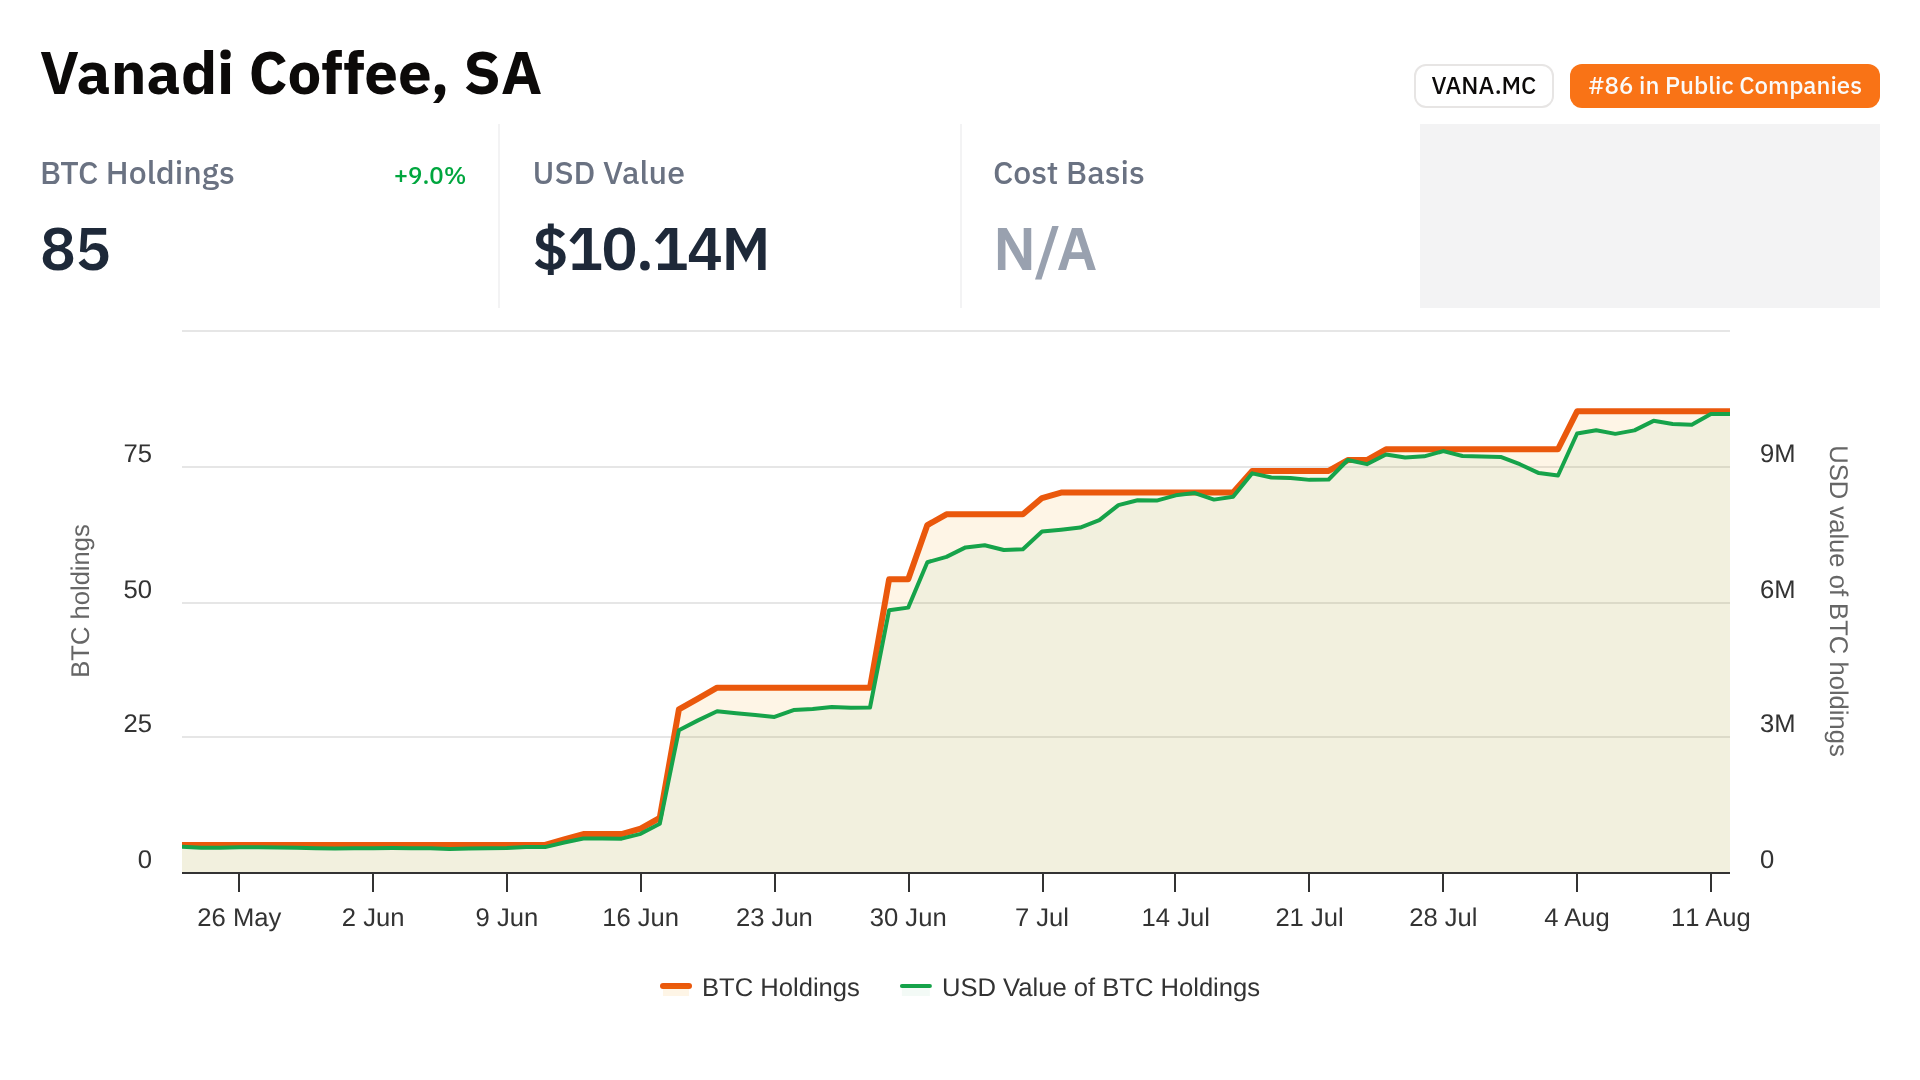Viewport: 1920px width, 1080px height.
Task: Select the 14 Jul date tick label
Action: (1175, 918)
